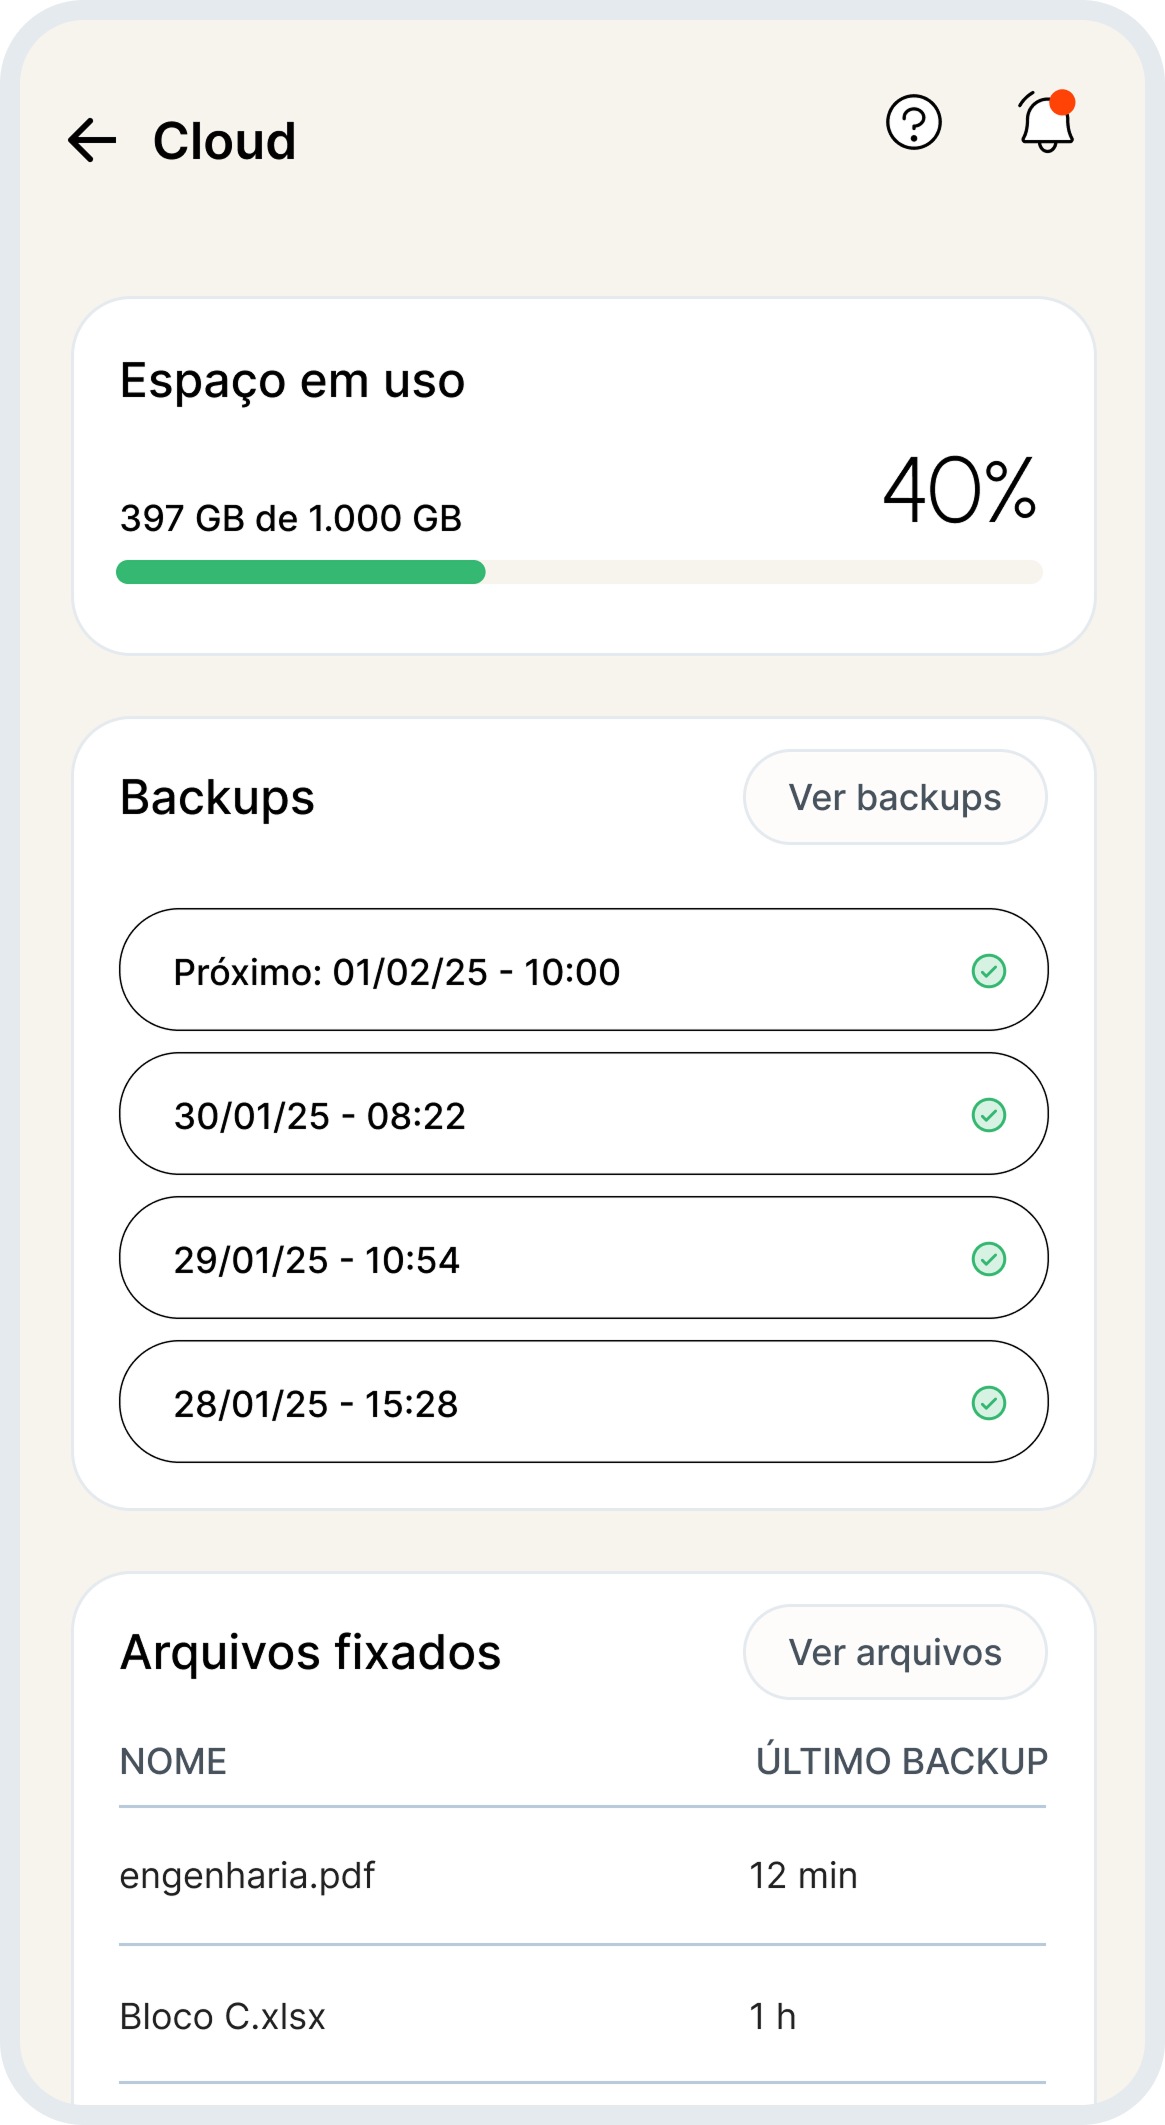1165x2125 pixels.
Task: Click the Ver backups button
Action: point(894,797)
